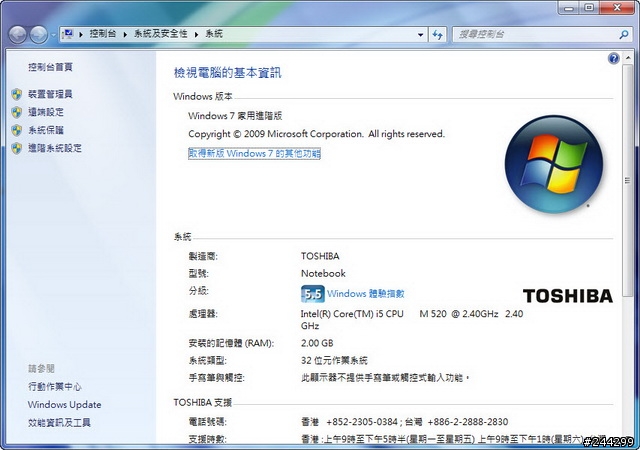Open 控制台首頁 link
This screenshot has height=450, width=640.
click(51, 67)
